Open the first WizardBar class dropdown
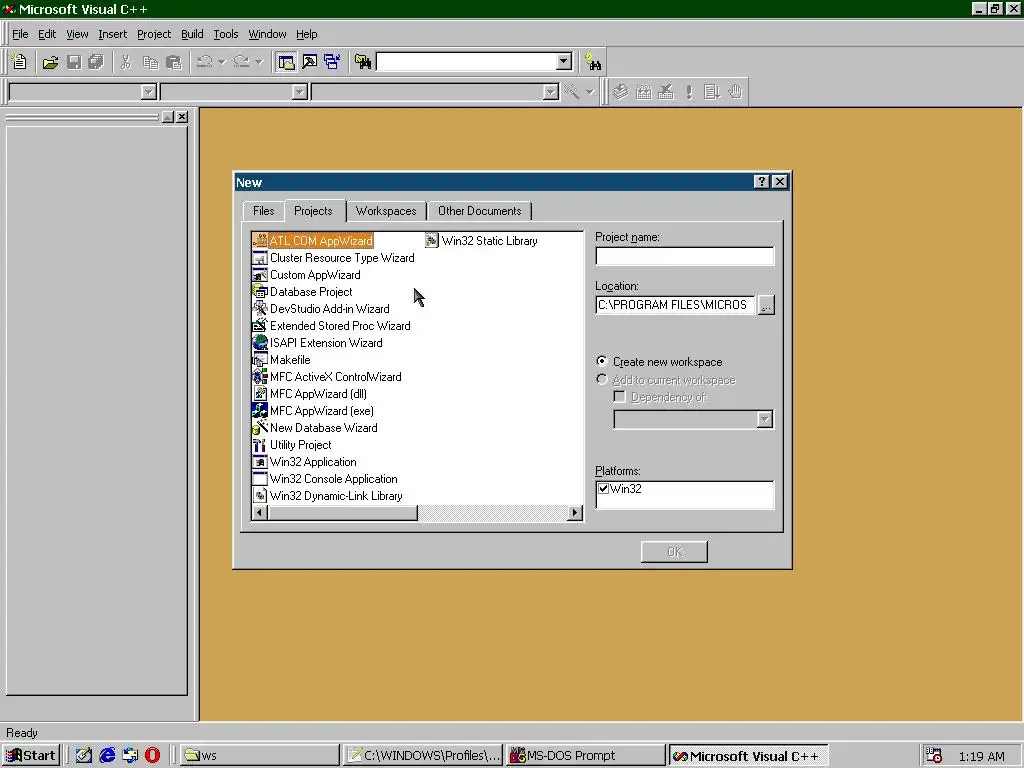 148,92
